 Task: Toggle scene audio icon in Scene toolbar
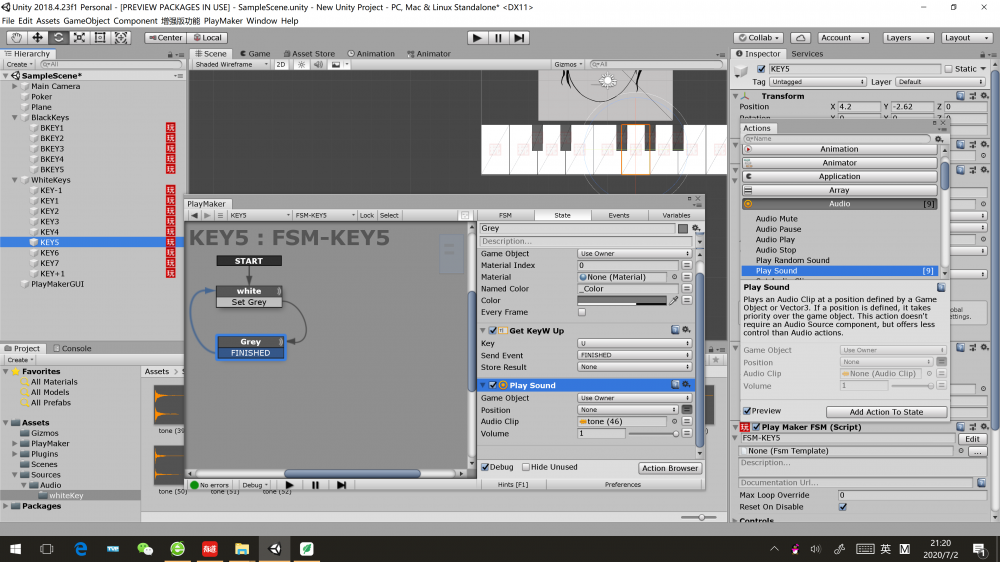(x=318, y=64)
